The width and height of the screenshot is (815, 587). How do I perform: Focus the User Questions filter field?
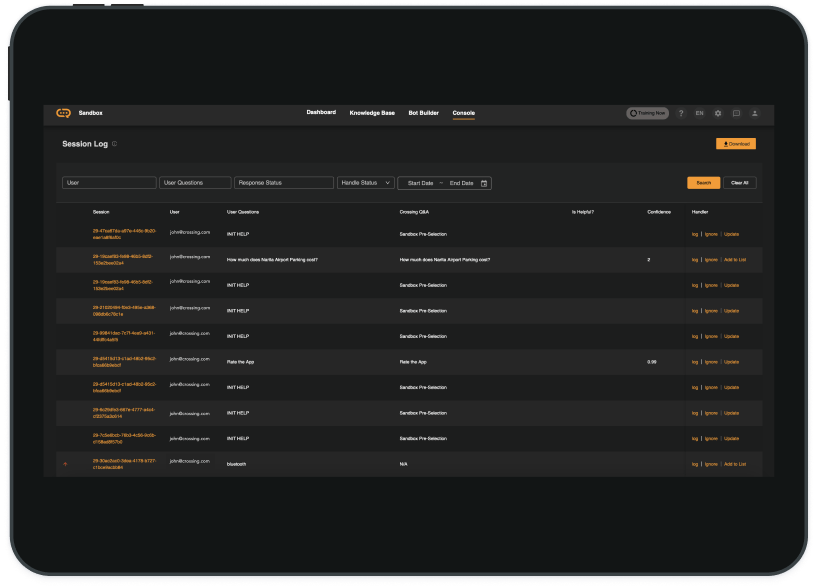195,183
